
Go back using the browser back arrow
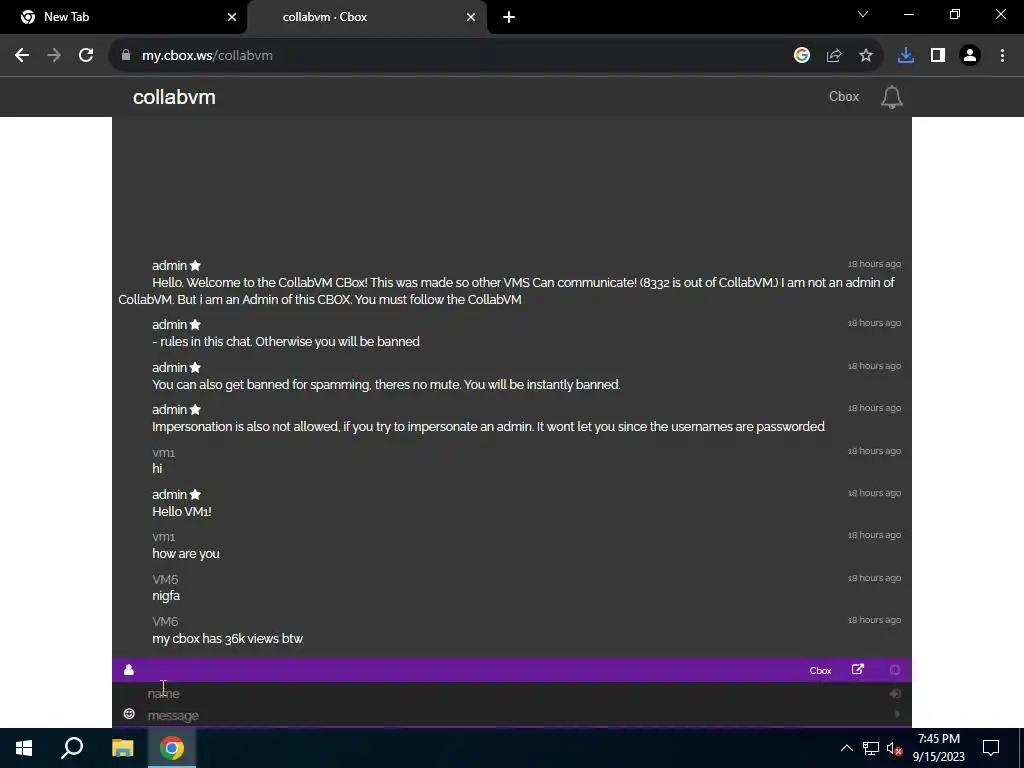(x=22, y=56)
